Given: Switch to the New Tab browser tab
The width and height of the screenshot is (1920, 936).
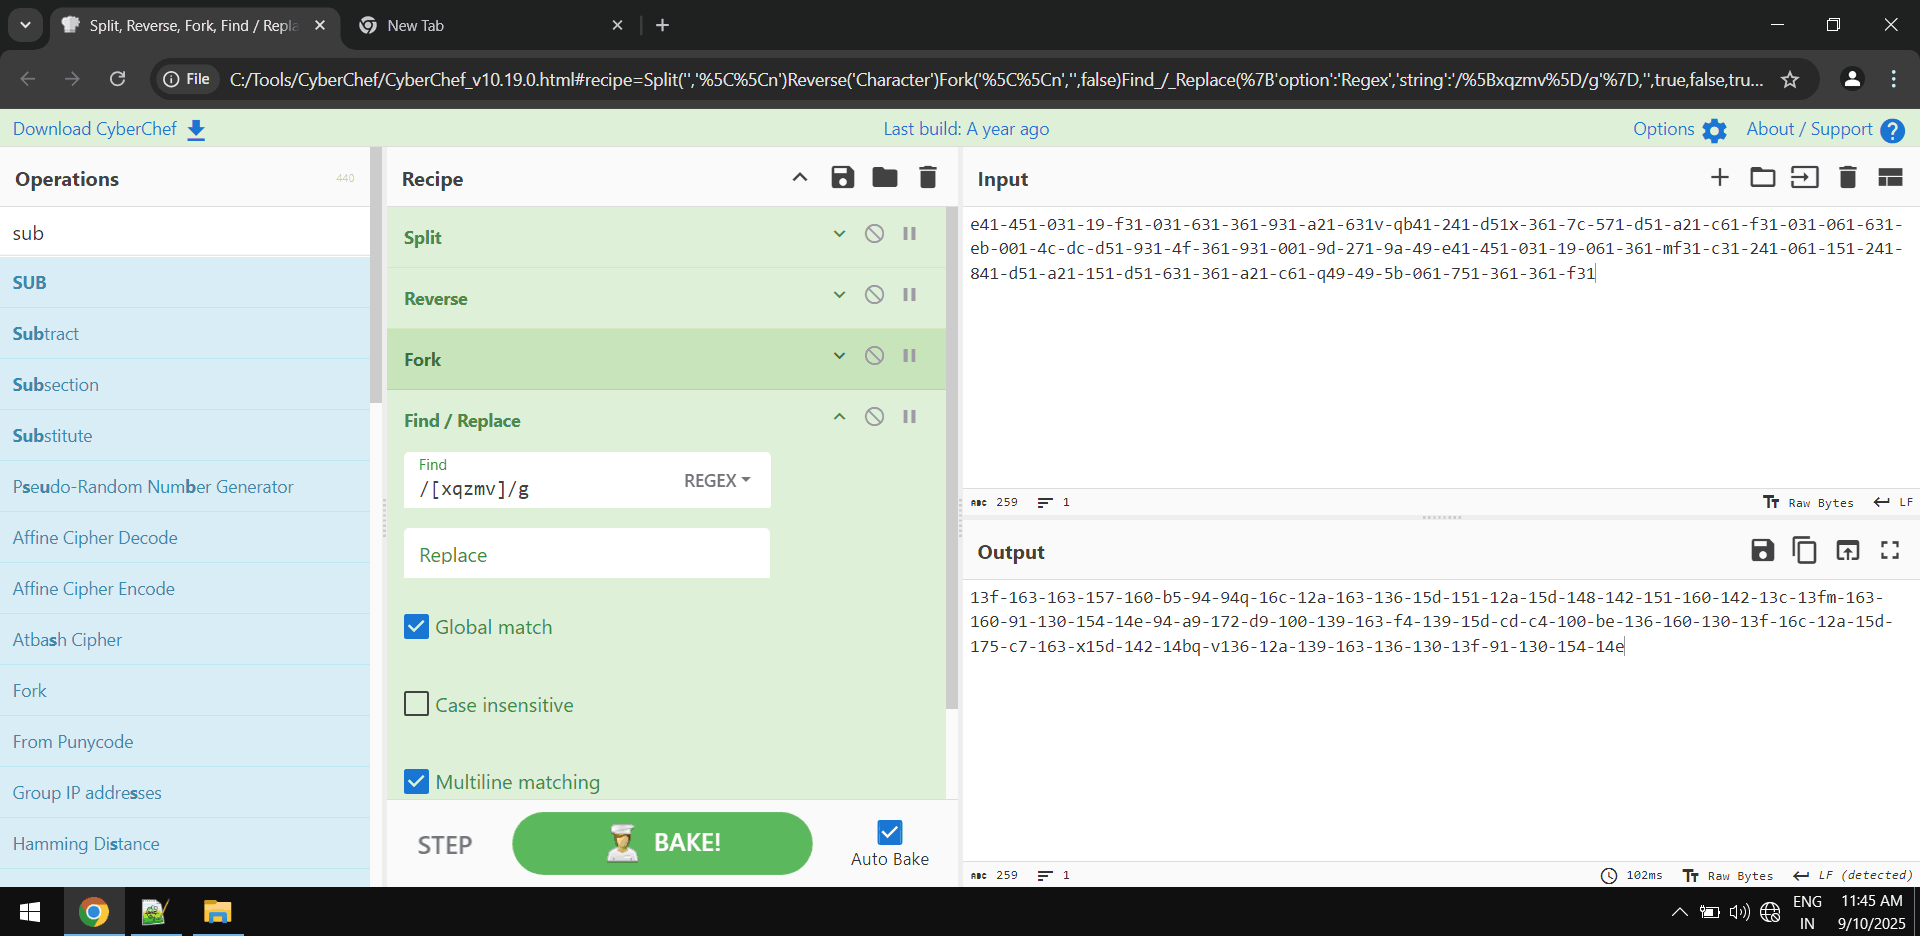Looking at the screenshot, I should coord(490,25).
